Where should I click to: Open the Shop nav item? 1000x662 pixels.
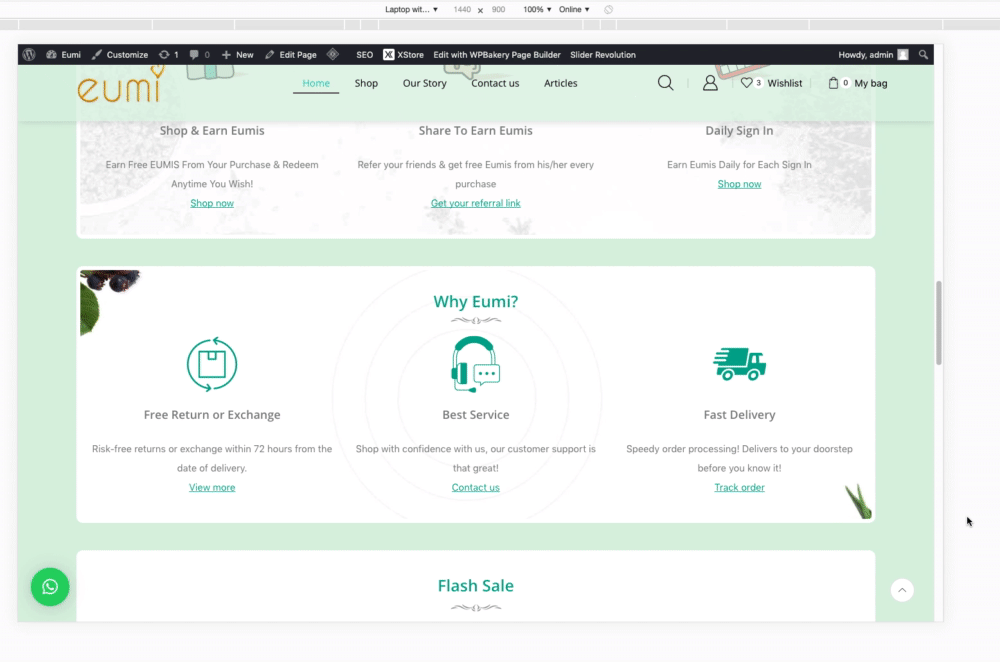(x=366, y=83)
